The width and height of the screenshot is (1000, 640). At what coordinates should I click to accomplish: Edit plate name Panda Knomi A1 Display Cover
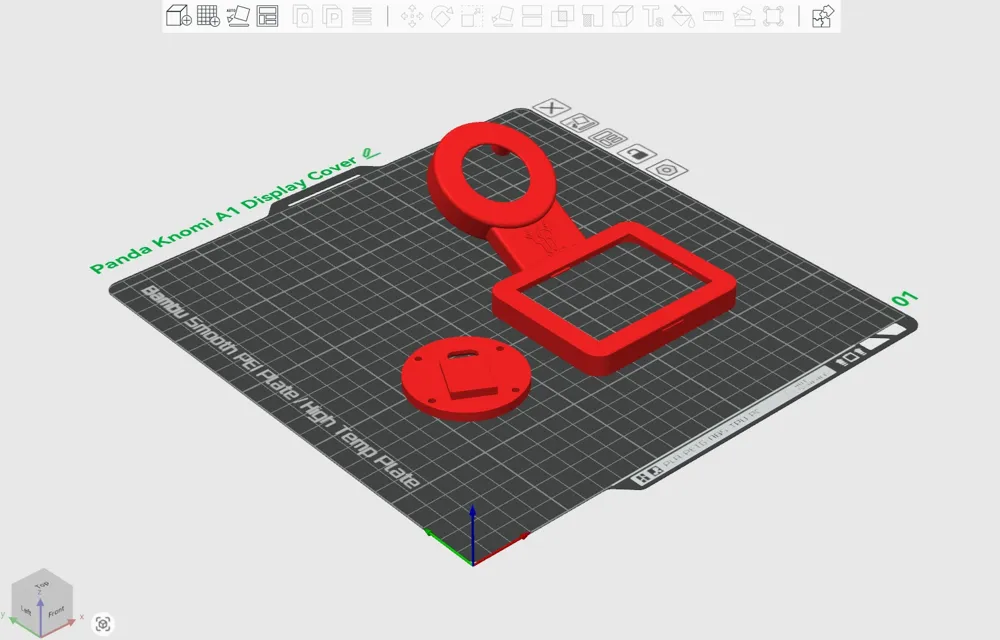371,154
